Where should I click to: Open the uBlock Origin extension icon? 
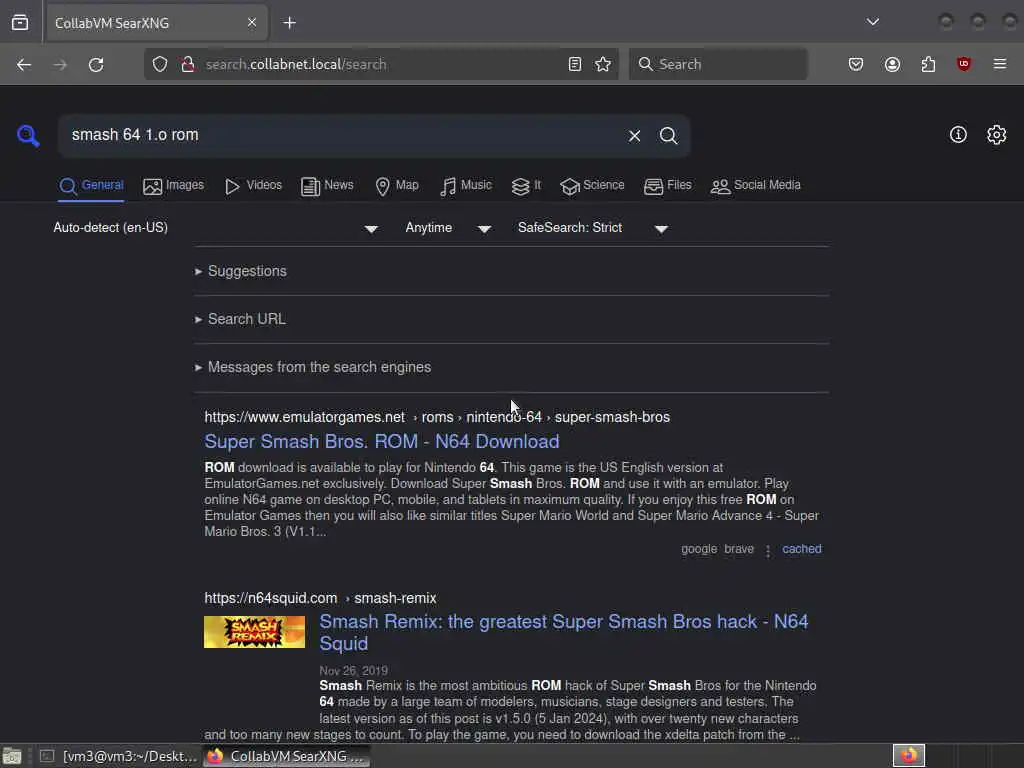point(963,64)
